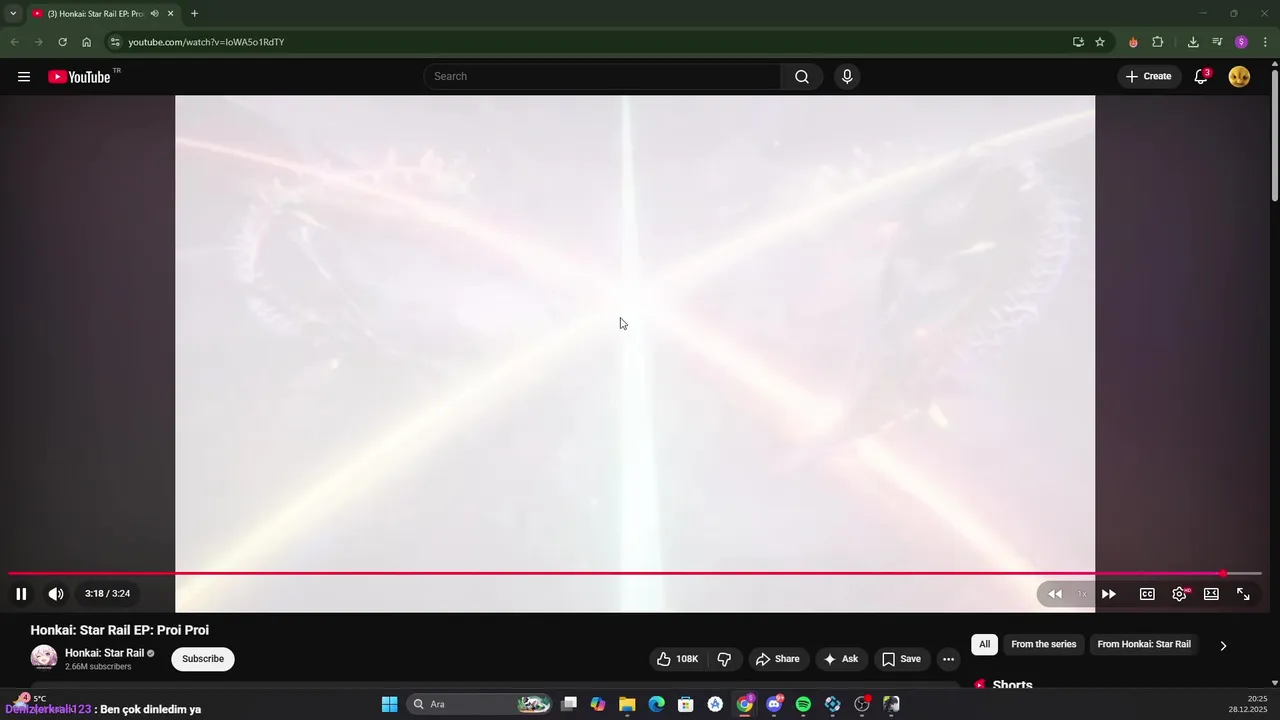View site information icon in address bar
The width and height of the screenshot is (1280, 720).
[x=115, y=42]
